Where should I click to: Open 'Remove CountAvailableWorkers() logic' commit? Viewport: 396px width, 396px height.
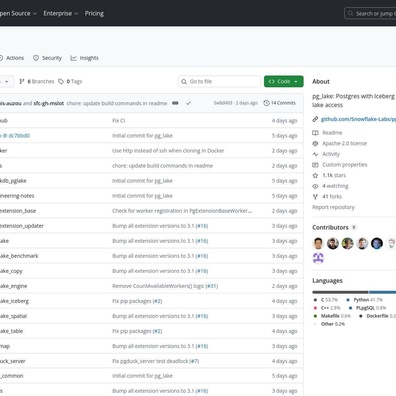click(158, 286)
